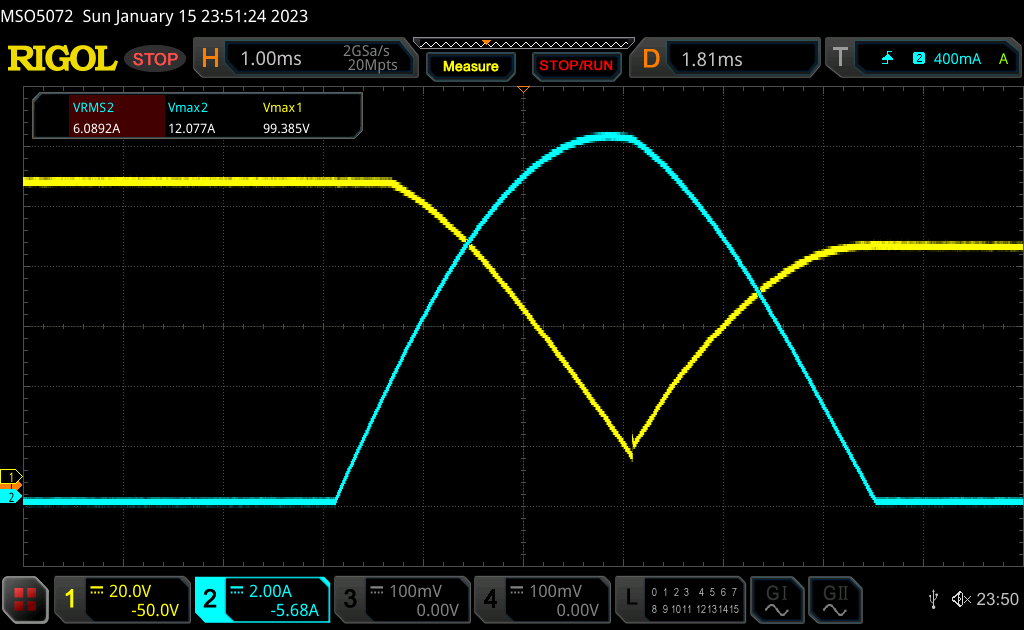Open the red function navigation grid icon

click(26, 600)
